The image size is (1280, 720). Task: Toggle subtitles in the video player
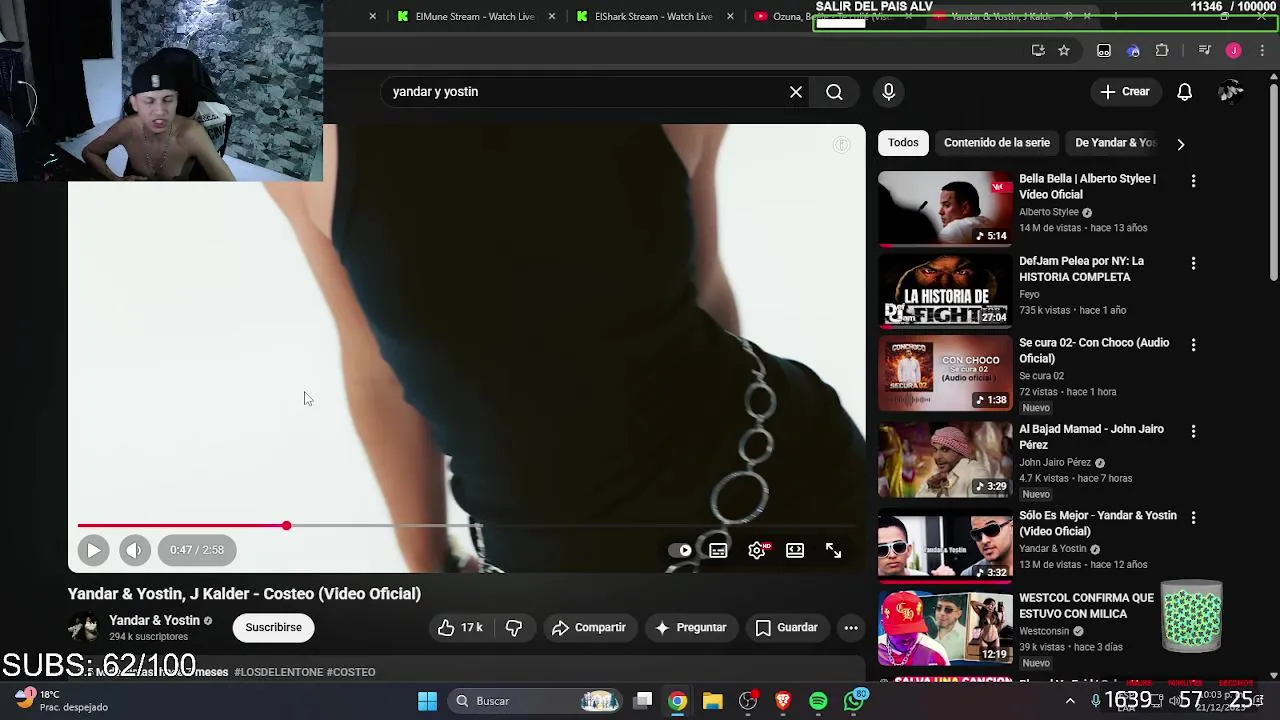point(718,550)
